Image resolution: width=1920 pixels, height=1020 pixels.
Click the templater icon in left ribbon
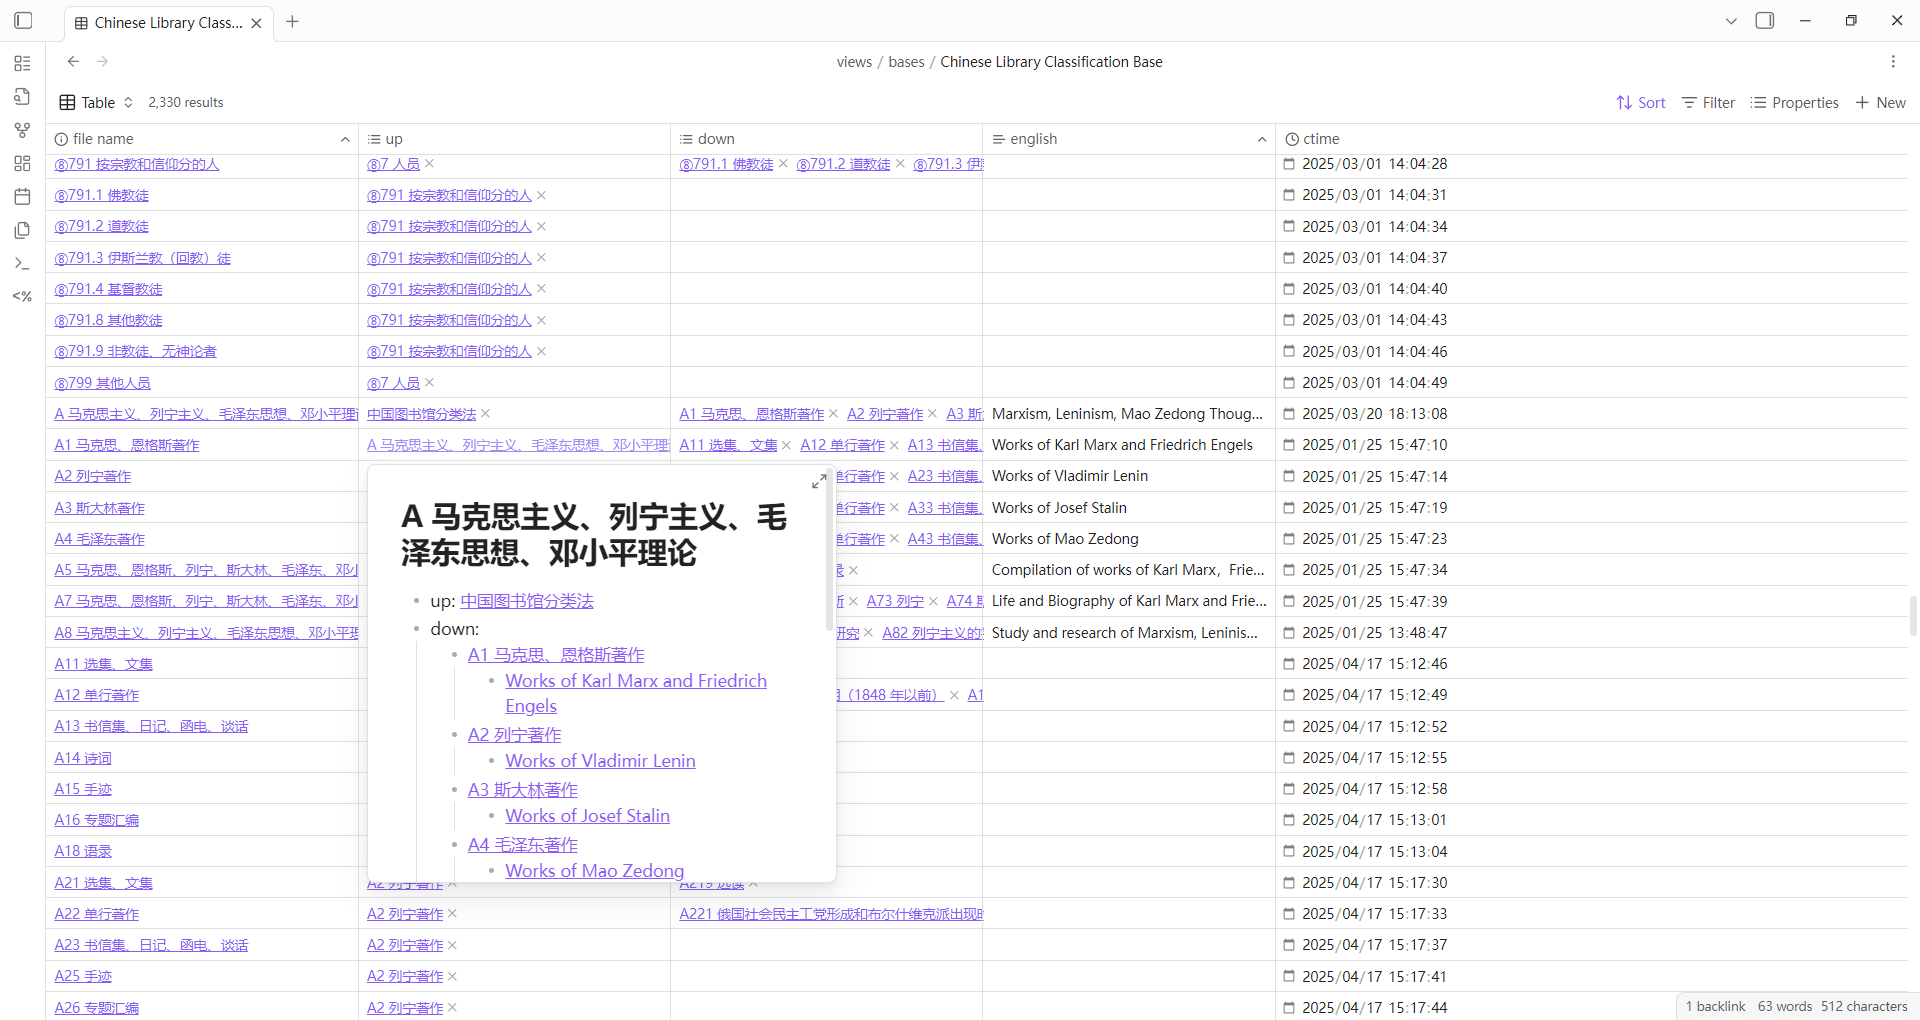click(x=22, y=296)
